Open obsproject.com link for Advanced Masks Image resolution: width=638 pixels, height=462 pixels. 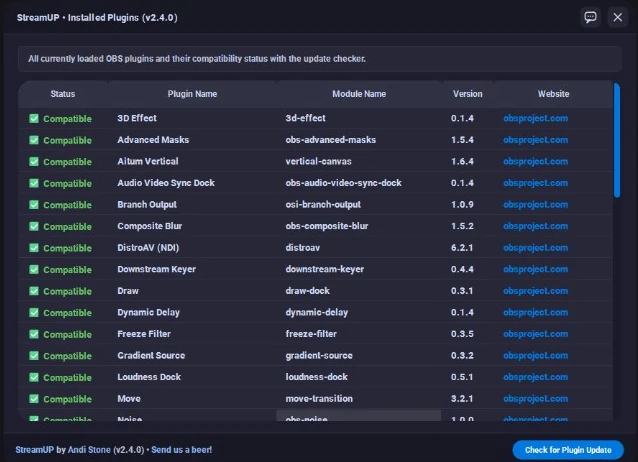coord(535,140)
